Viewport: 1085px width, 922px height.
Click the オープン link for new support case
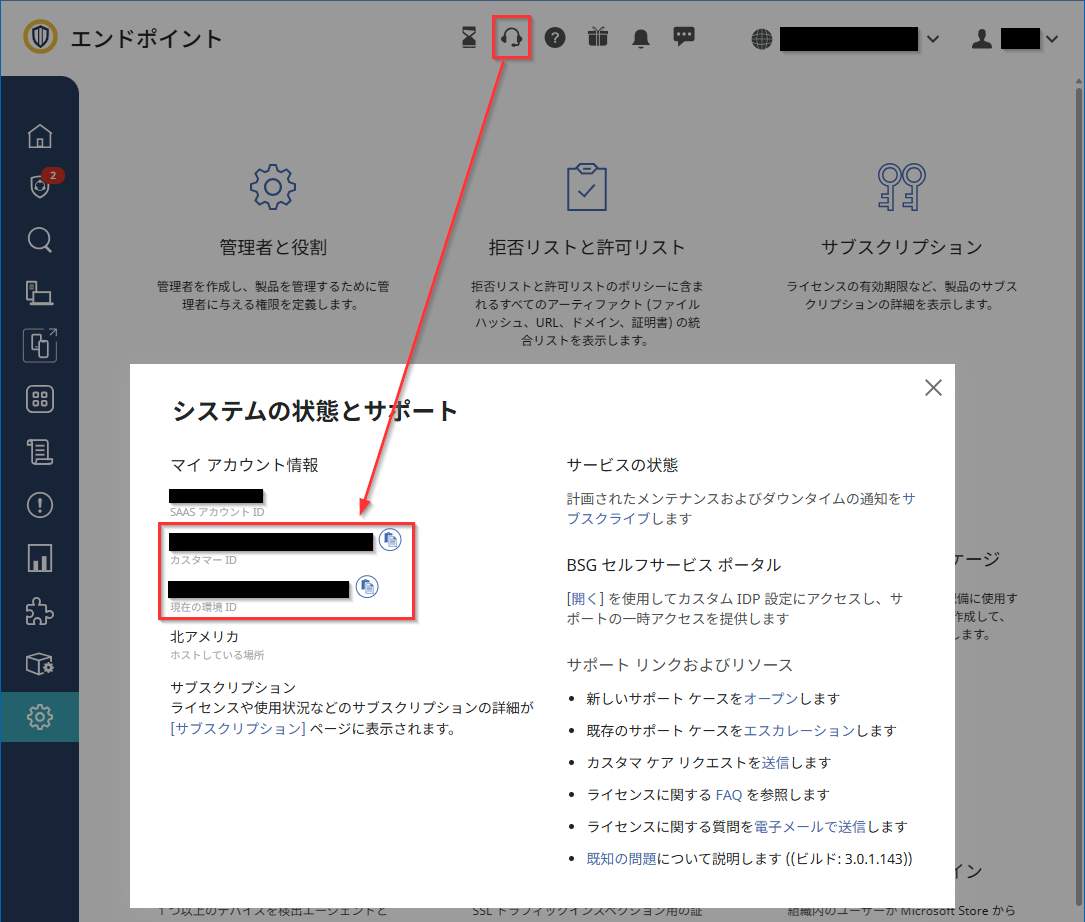point(771,698)
